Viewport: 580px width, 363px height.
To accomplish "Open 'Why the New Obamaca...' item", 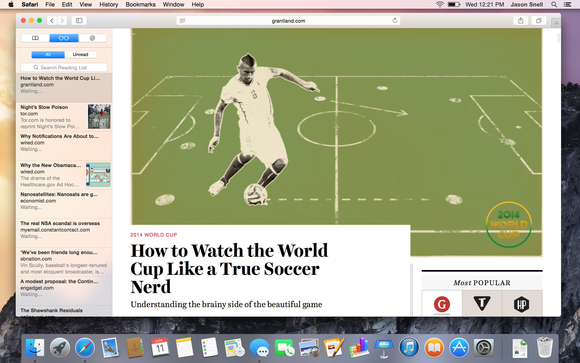I will coord(64,175).
